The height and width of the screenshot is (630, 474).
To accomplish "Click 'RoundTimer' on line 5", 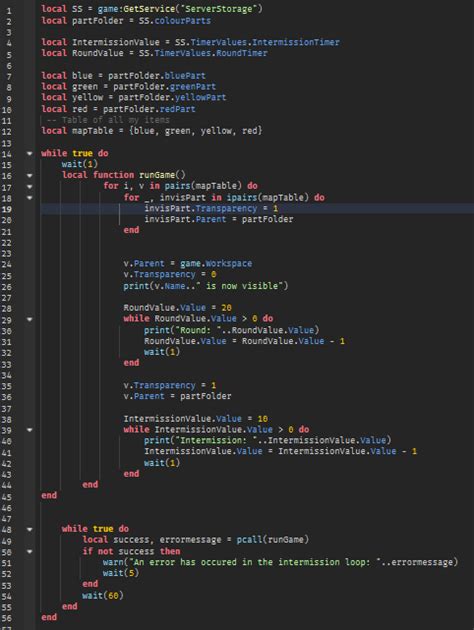I will point(242,53).
